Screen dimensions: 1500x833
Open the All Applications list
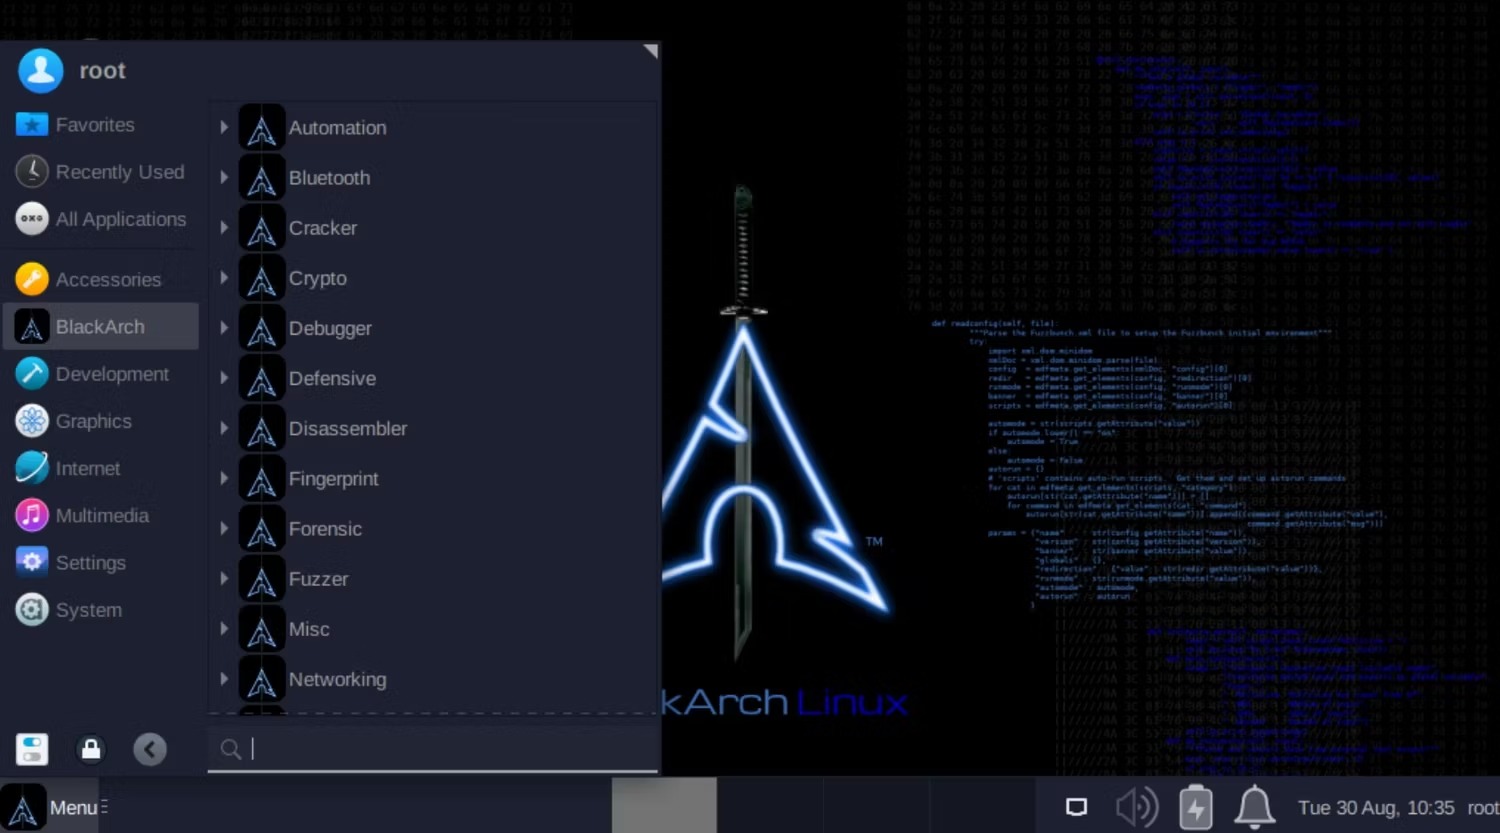click(x=32, y=219)
